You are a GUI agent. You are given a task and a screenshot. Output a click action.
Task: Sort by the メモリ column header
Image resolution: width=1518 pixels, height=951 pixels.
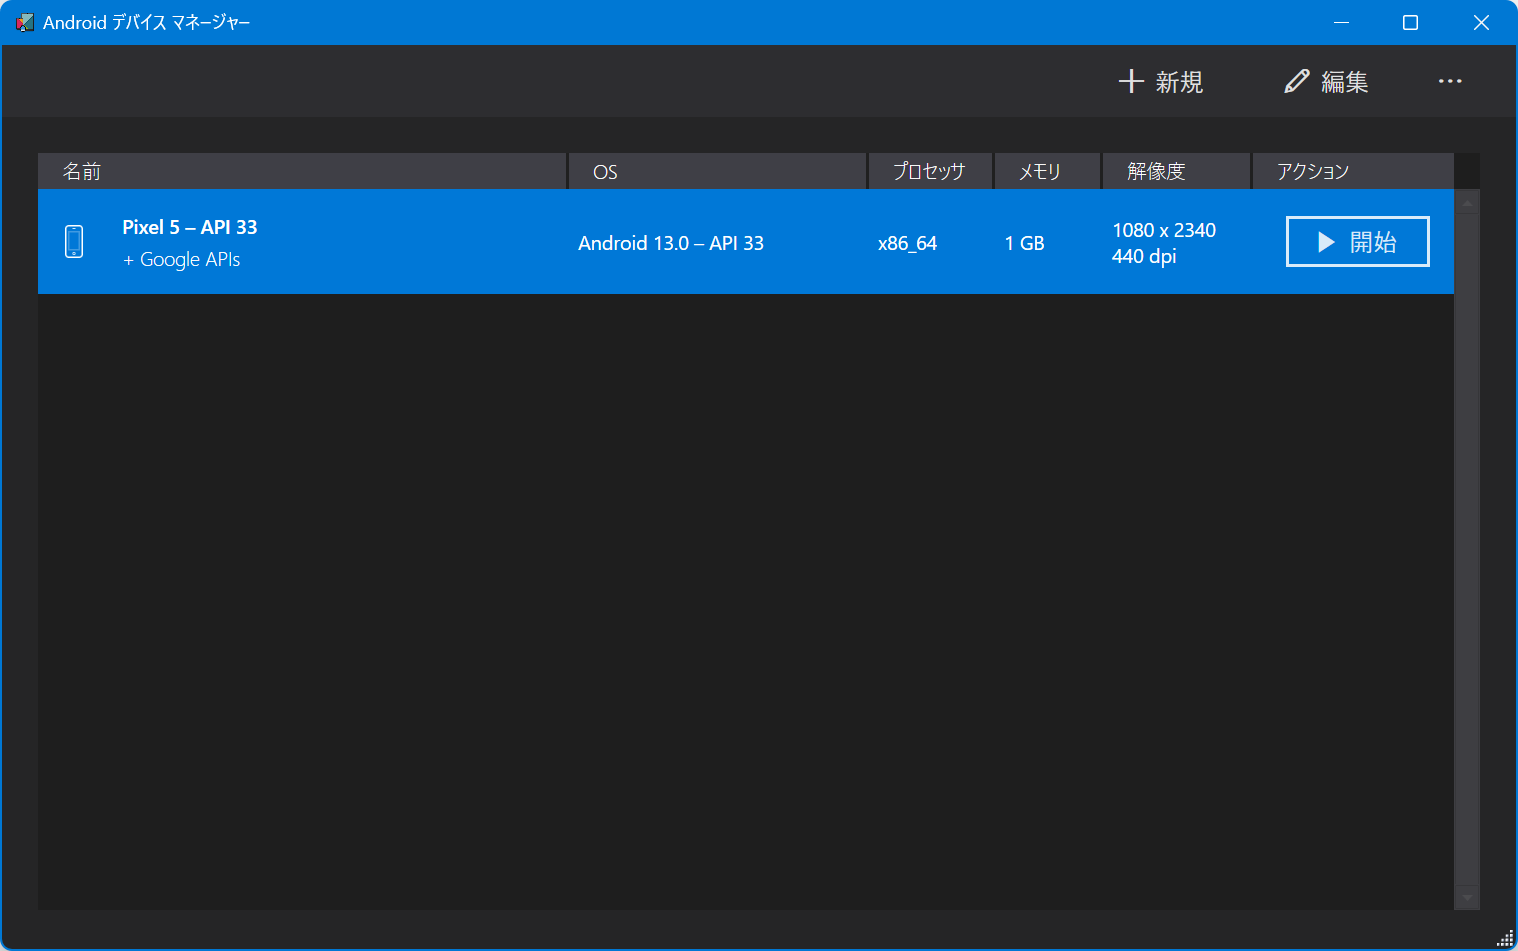click(x=1047, y=171)
